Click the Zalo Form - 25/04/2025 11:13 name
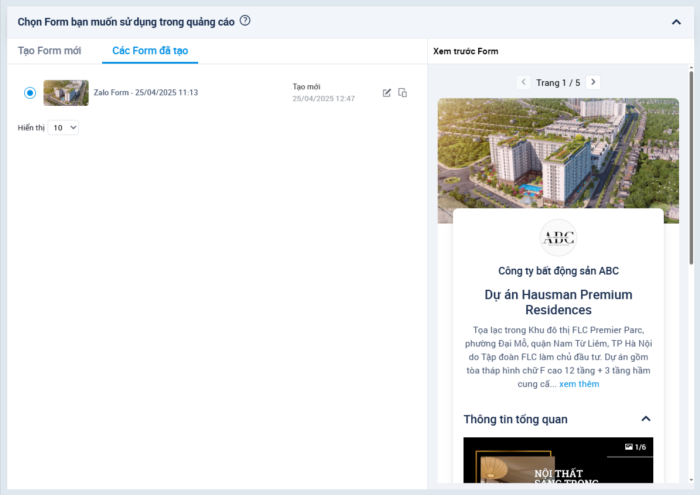 (x=146, y=92)
